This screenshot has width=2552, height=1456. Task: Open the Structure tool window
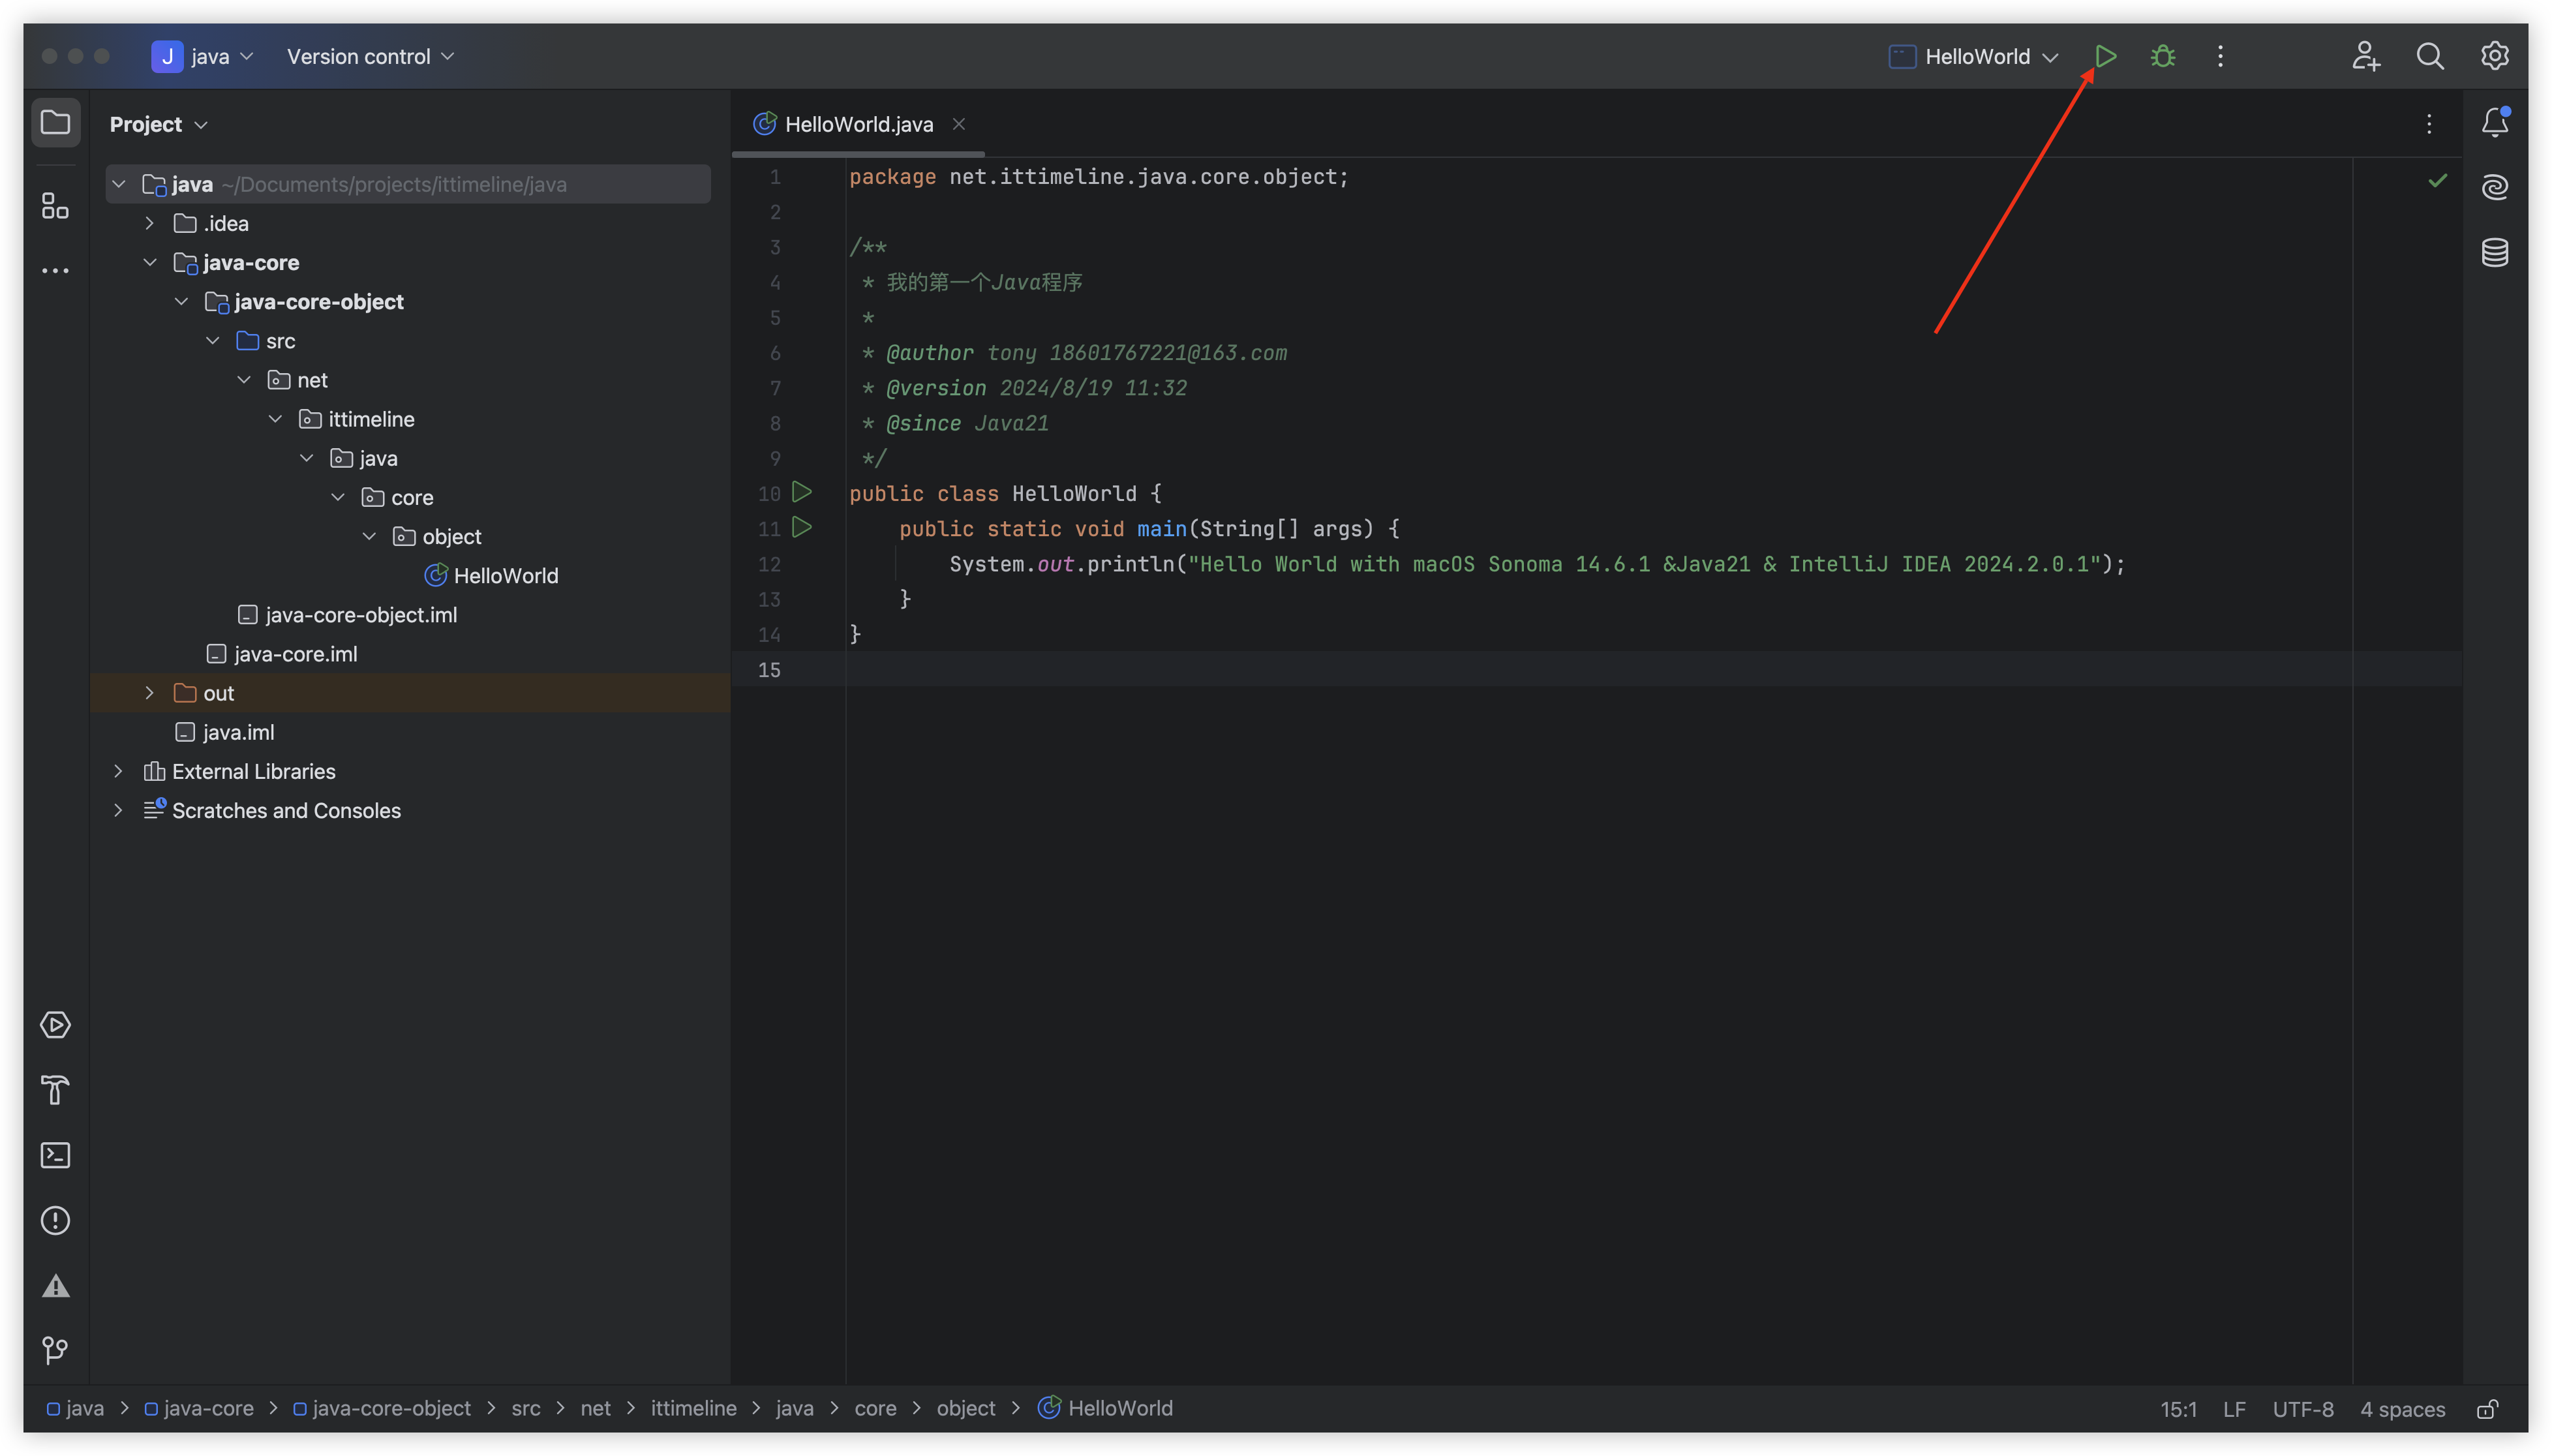pyautogui.click(x=55, y=206)
